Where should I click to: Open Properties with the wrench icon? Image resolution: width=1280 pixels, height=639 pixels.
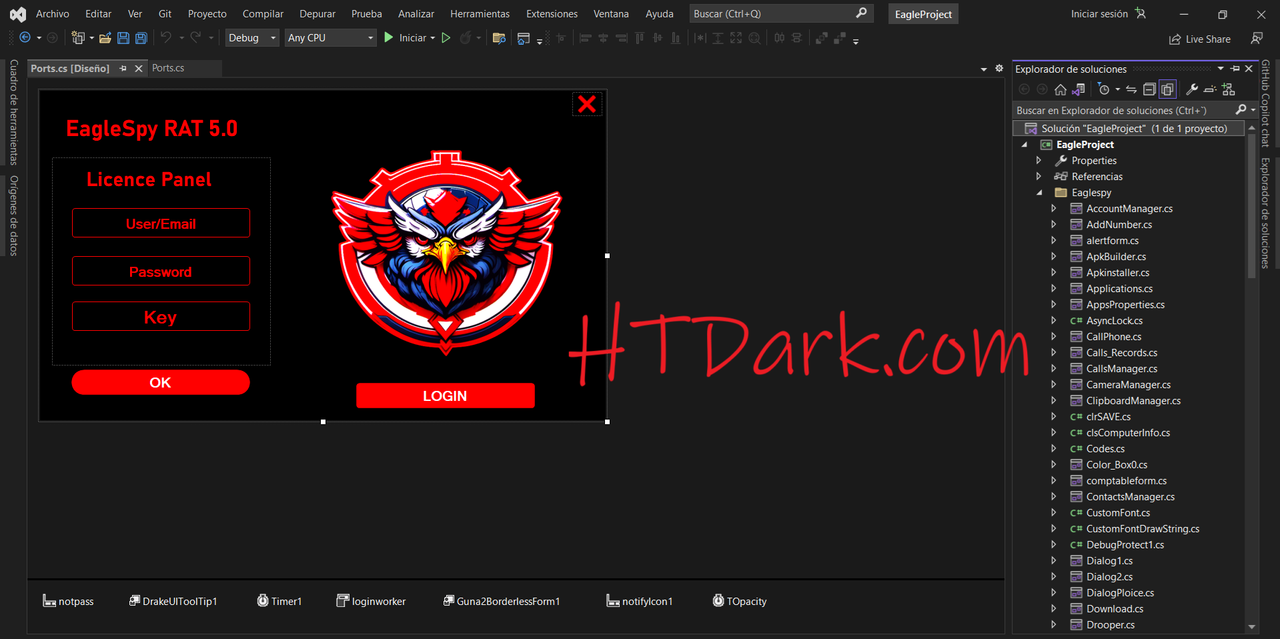tap(1192, 89)
